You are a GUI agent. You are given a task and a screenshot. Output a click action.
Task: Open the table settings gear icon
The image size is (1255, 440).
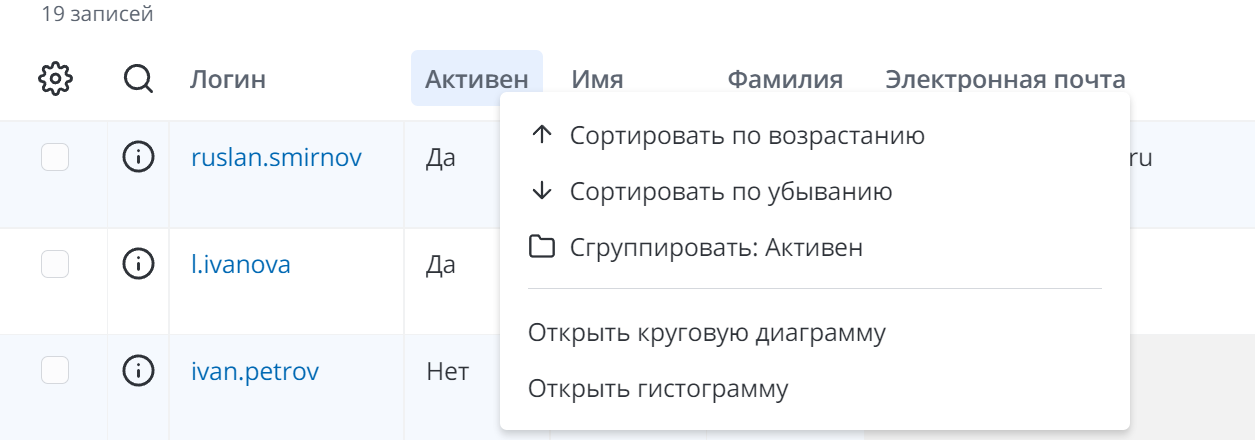pyautogui.click(x=56, y=79)
